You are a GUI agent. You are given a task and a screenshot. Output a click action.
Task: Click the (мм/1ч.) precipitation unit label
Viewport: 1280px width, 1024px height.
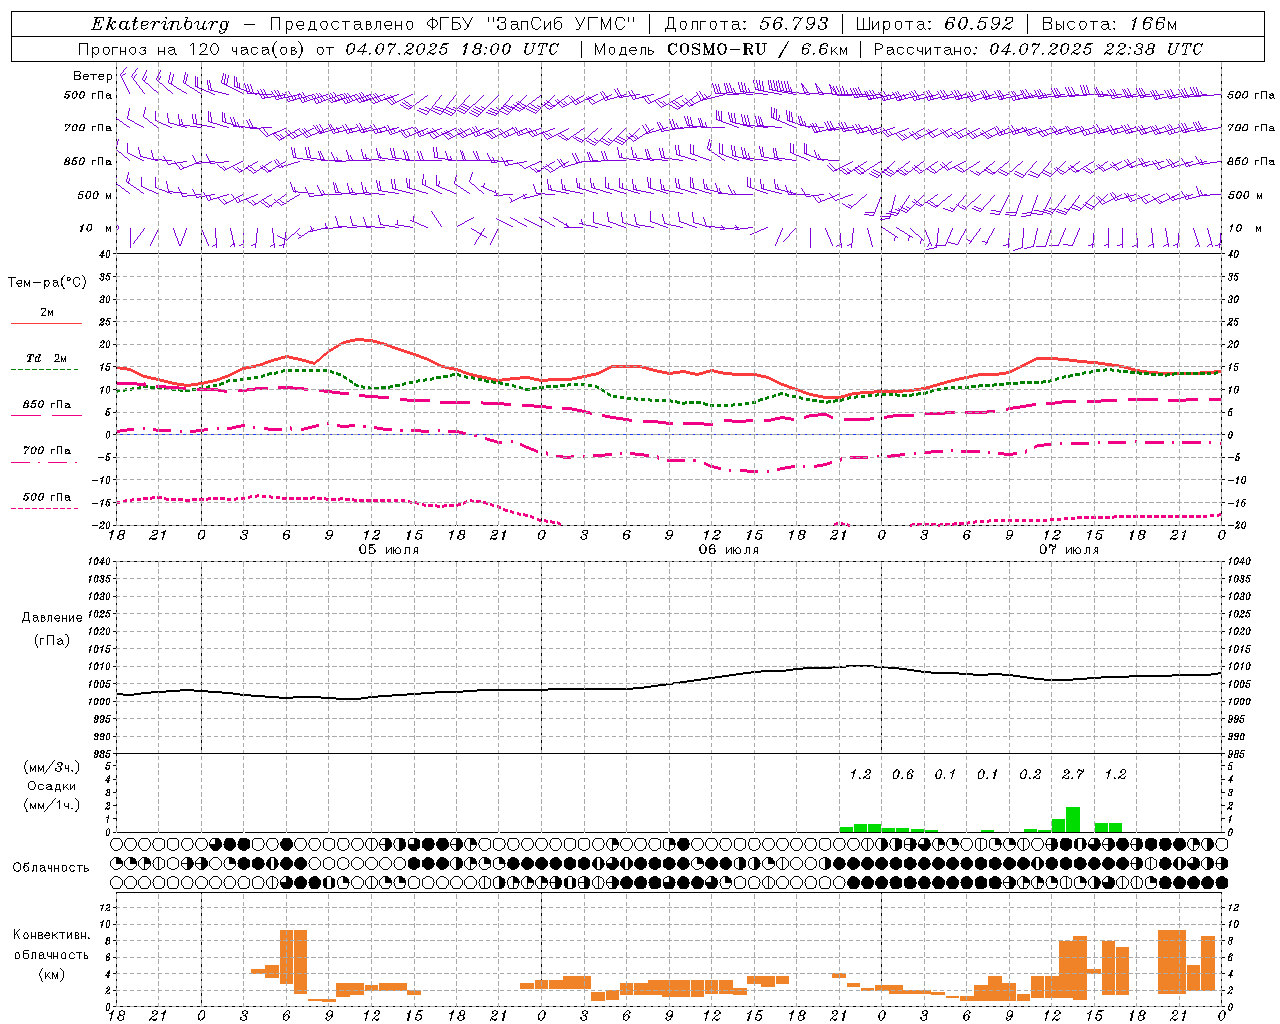tap(52, 805)
